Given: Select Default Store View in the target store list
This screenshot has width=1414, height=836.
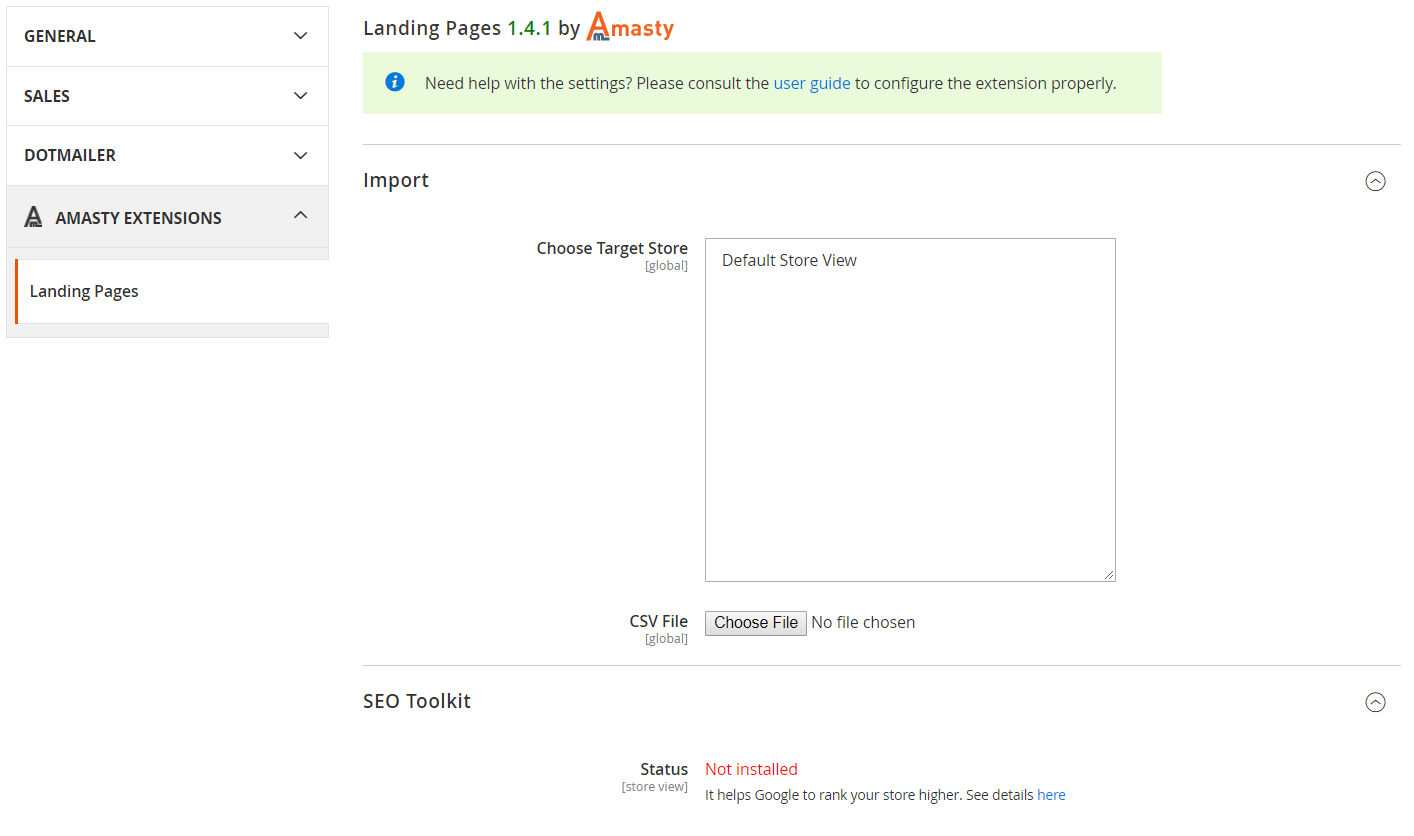Looking at the screenshot, I should [x=789, y=261].
